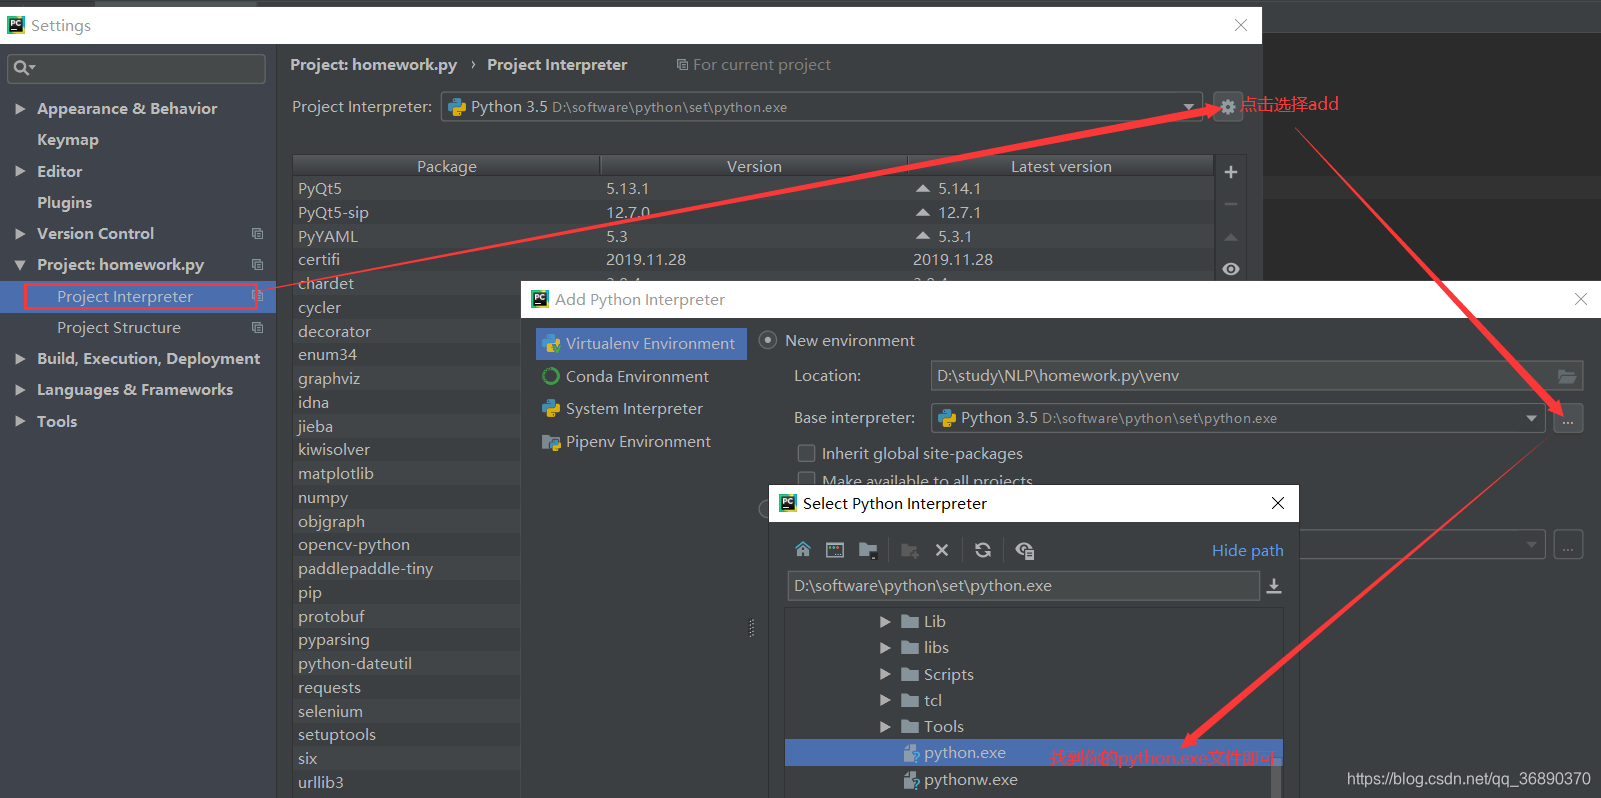
Task: Click the lower ellipsis browse button
Action: (x=1568, y=545)
